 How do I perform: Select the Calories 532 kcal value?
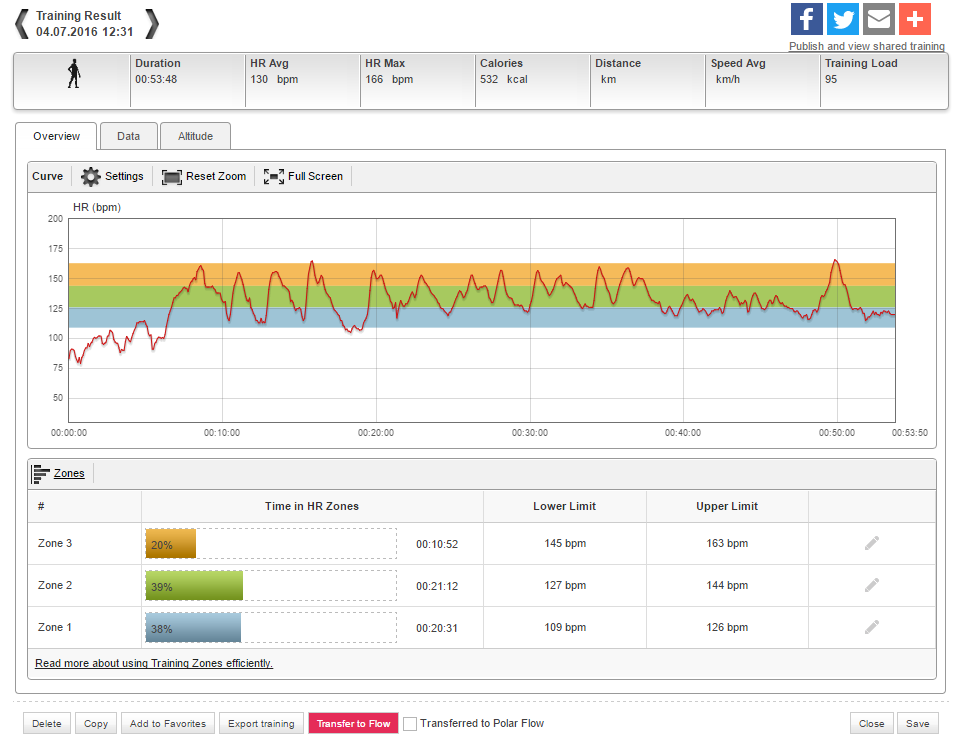[504, 79]
